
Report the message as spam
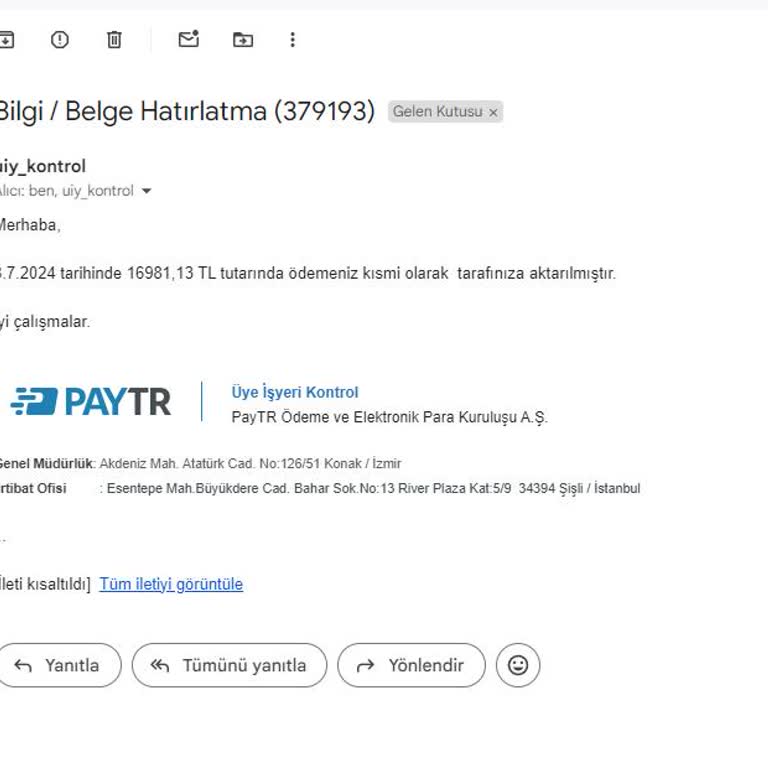60,40
